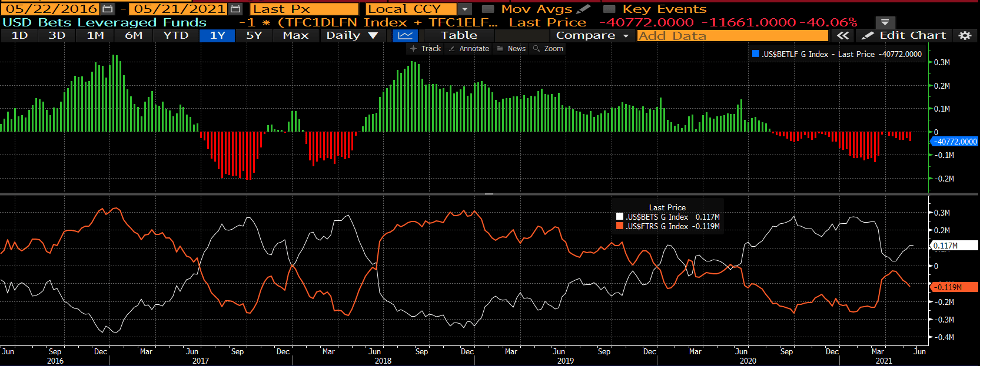Select the 1Y range tab

click(x=217, y=36)
